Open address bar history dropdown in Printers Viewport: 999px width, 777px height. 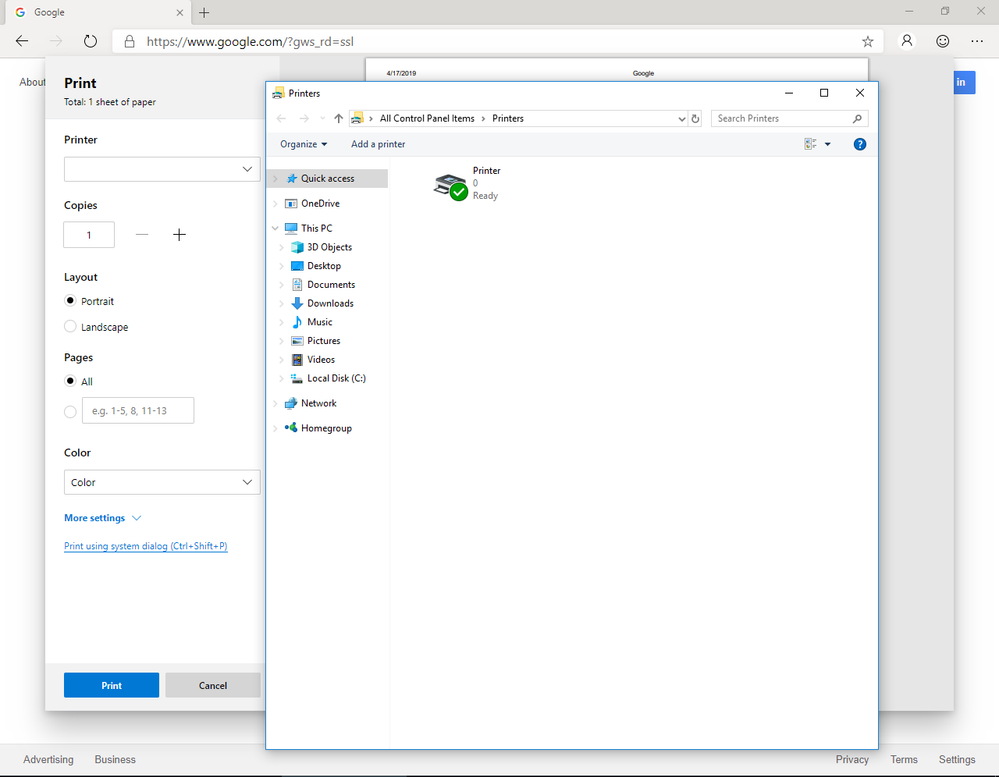681,118
